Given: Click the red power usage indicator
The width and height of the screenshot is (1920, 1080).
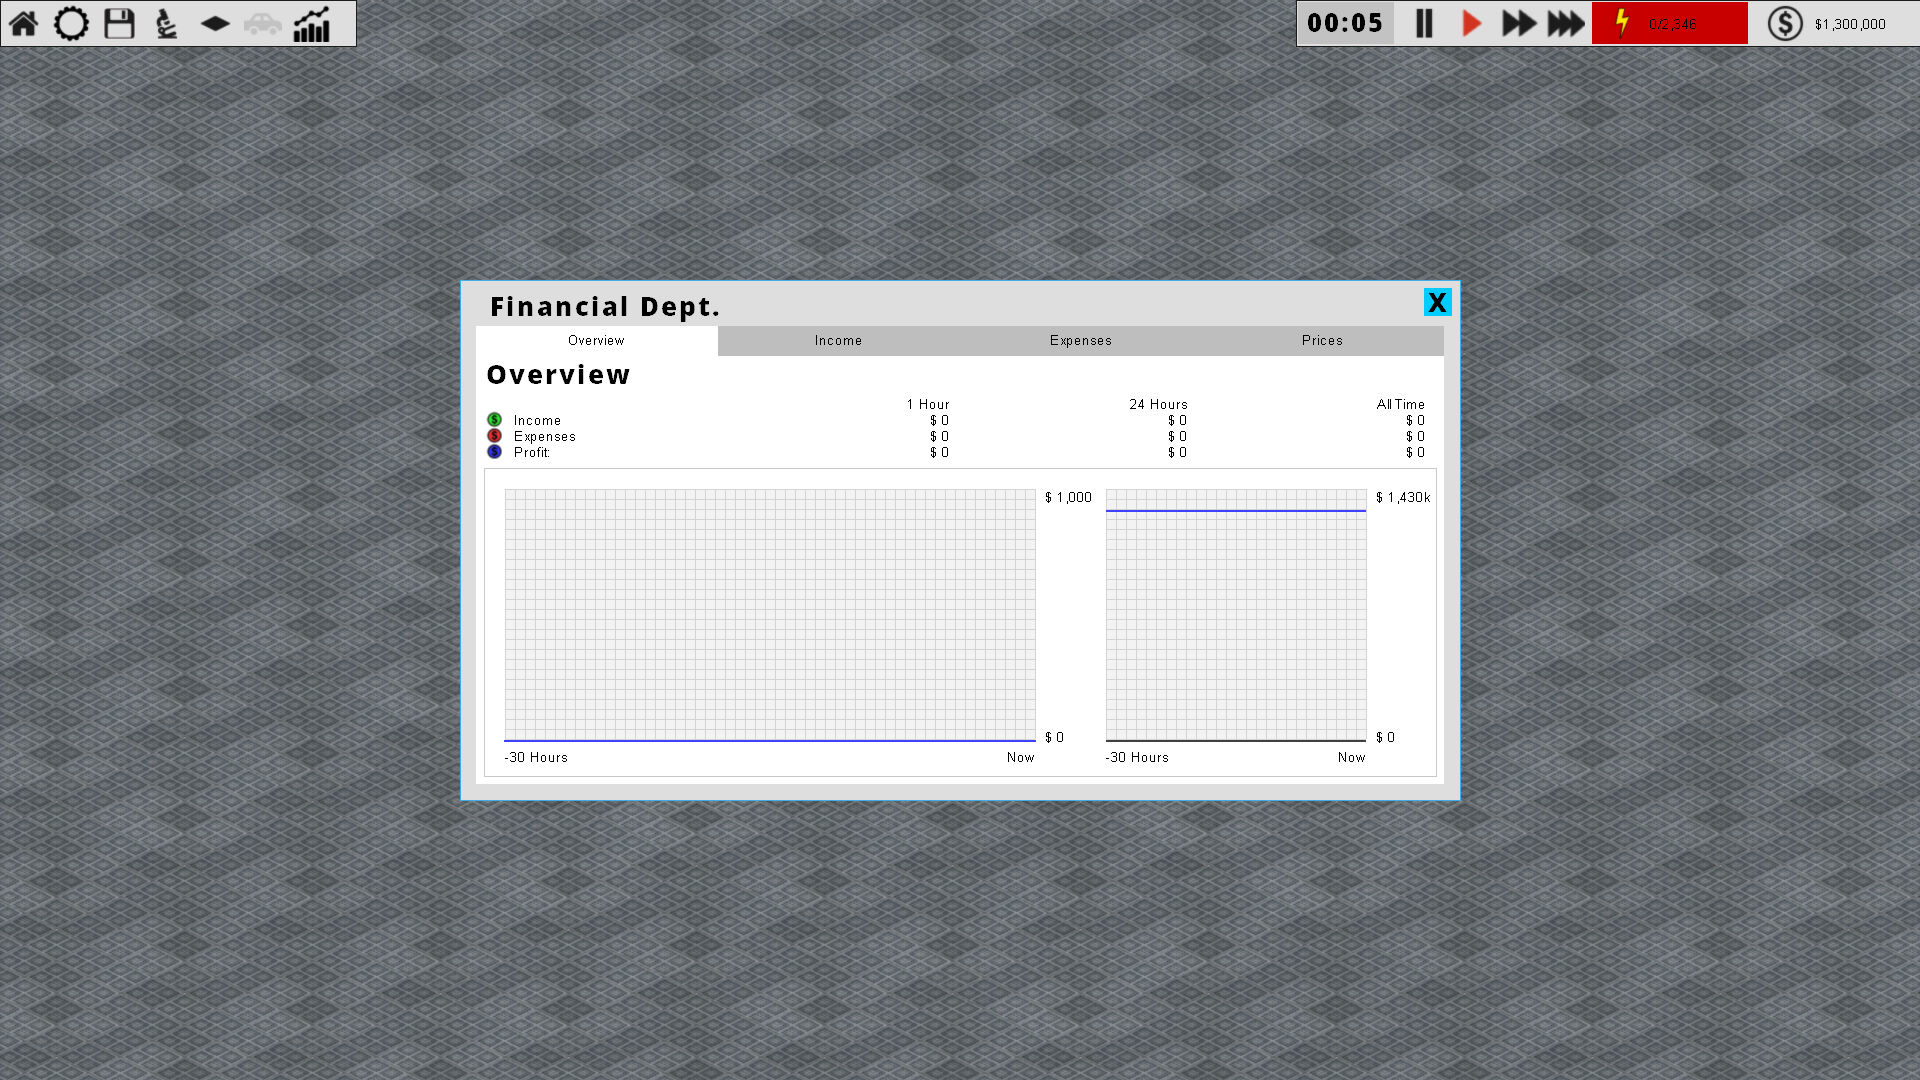Looking at the screenshot, I should 1669,23.
